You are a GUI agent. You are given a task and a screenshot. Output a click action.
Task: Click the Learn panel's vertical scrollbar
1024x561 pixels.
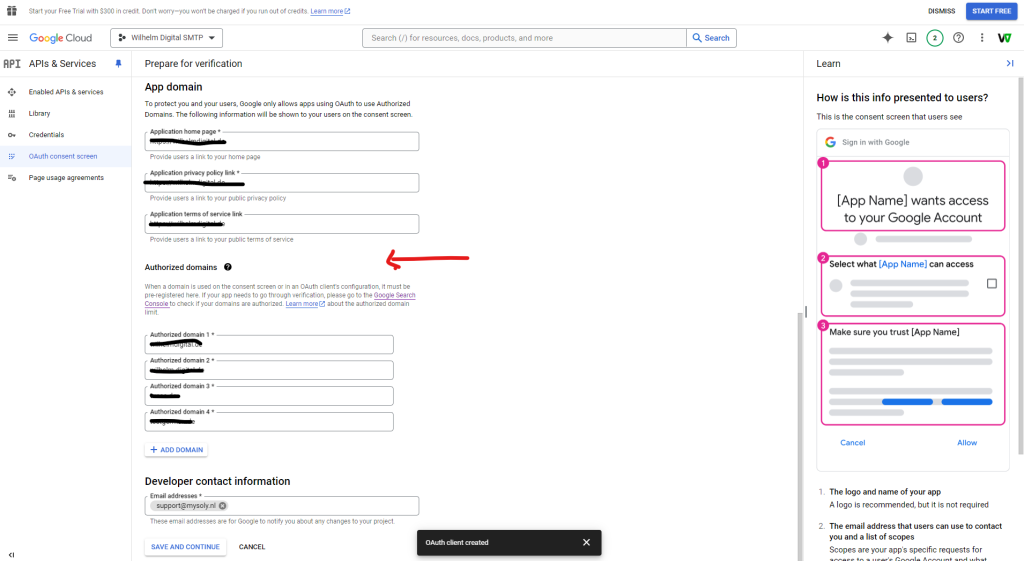click(x=1021, y=265)
